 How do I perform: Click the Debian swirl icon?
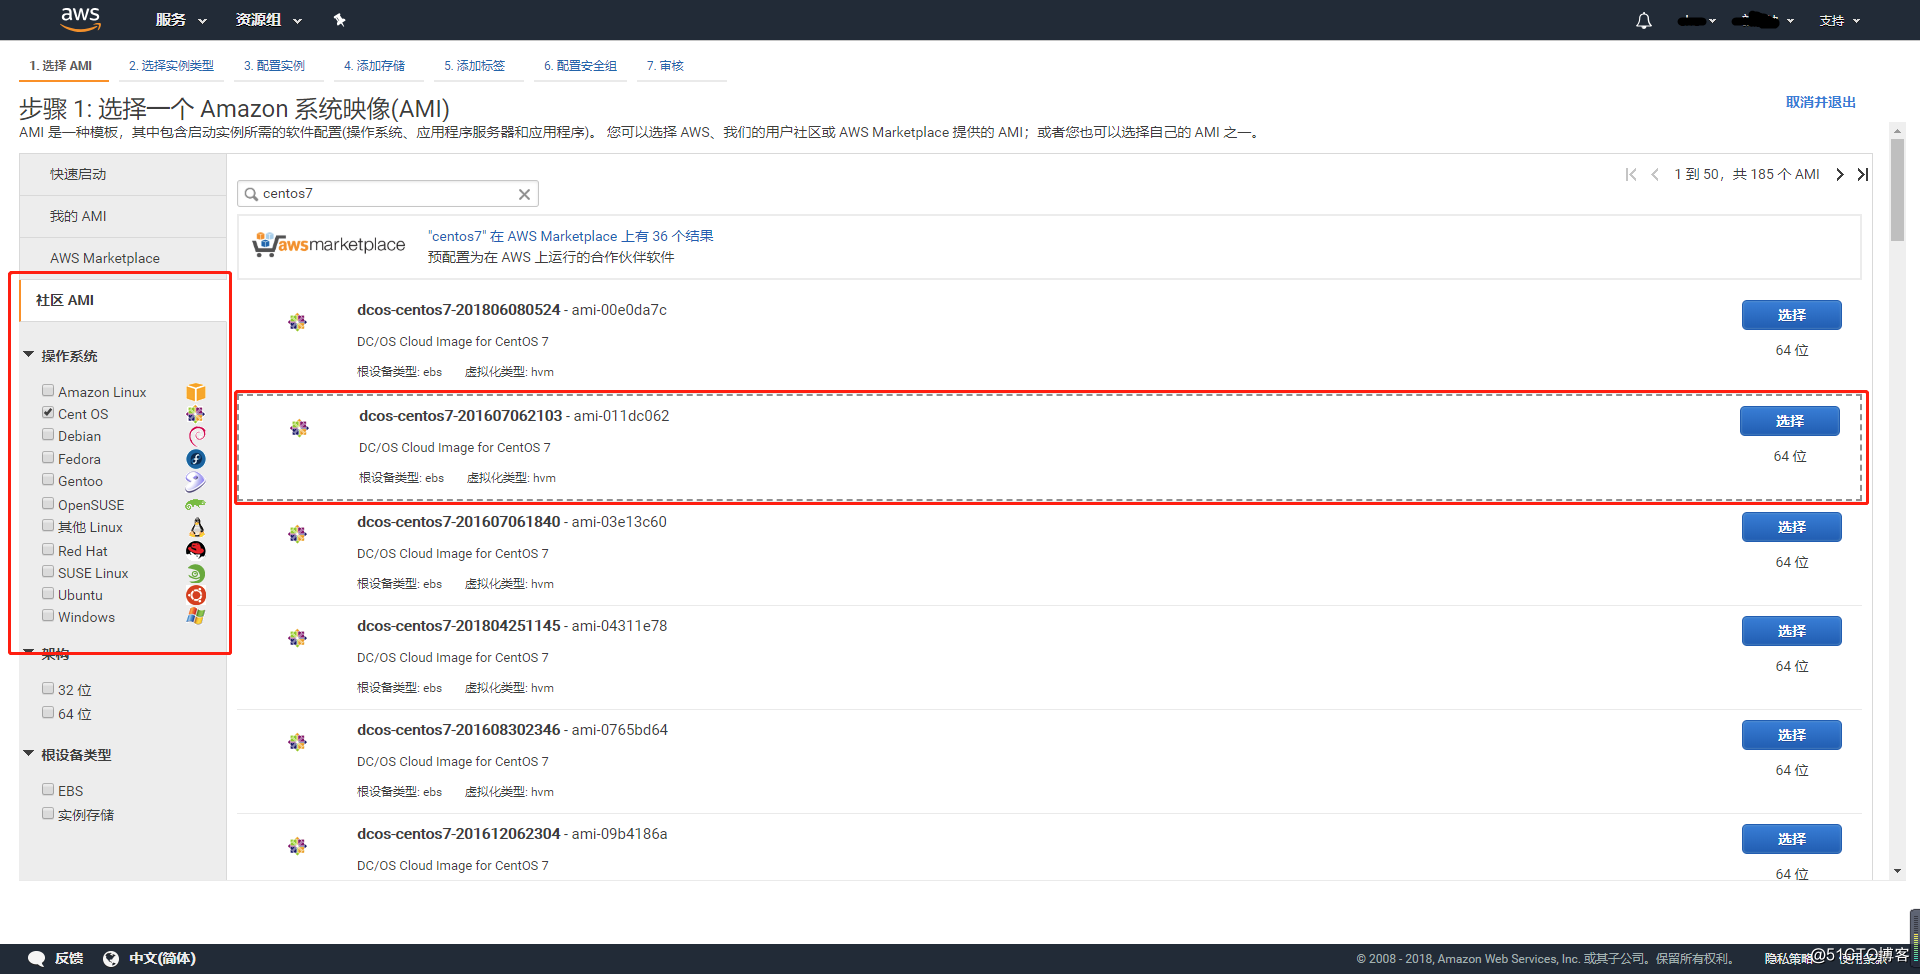pyautogui.click(x=197, y=436)
